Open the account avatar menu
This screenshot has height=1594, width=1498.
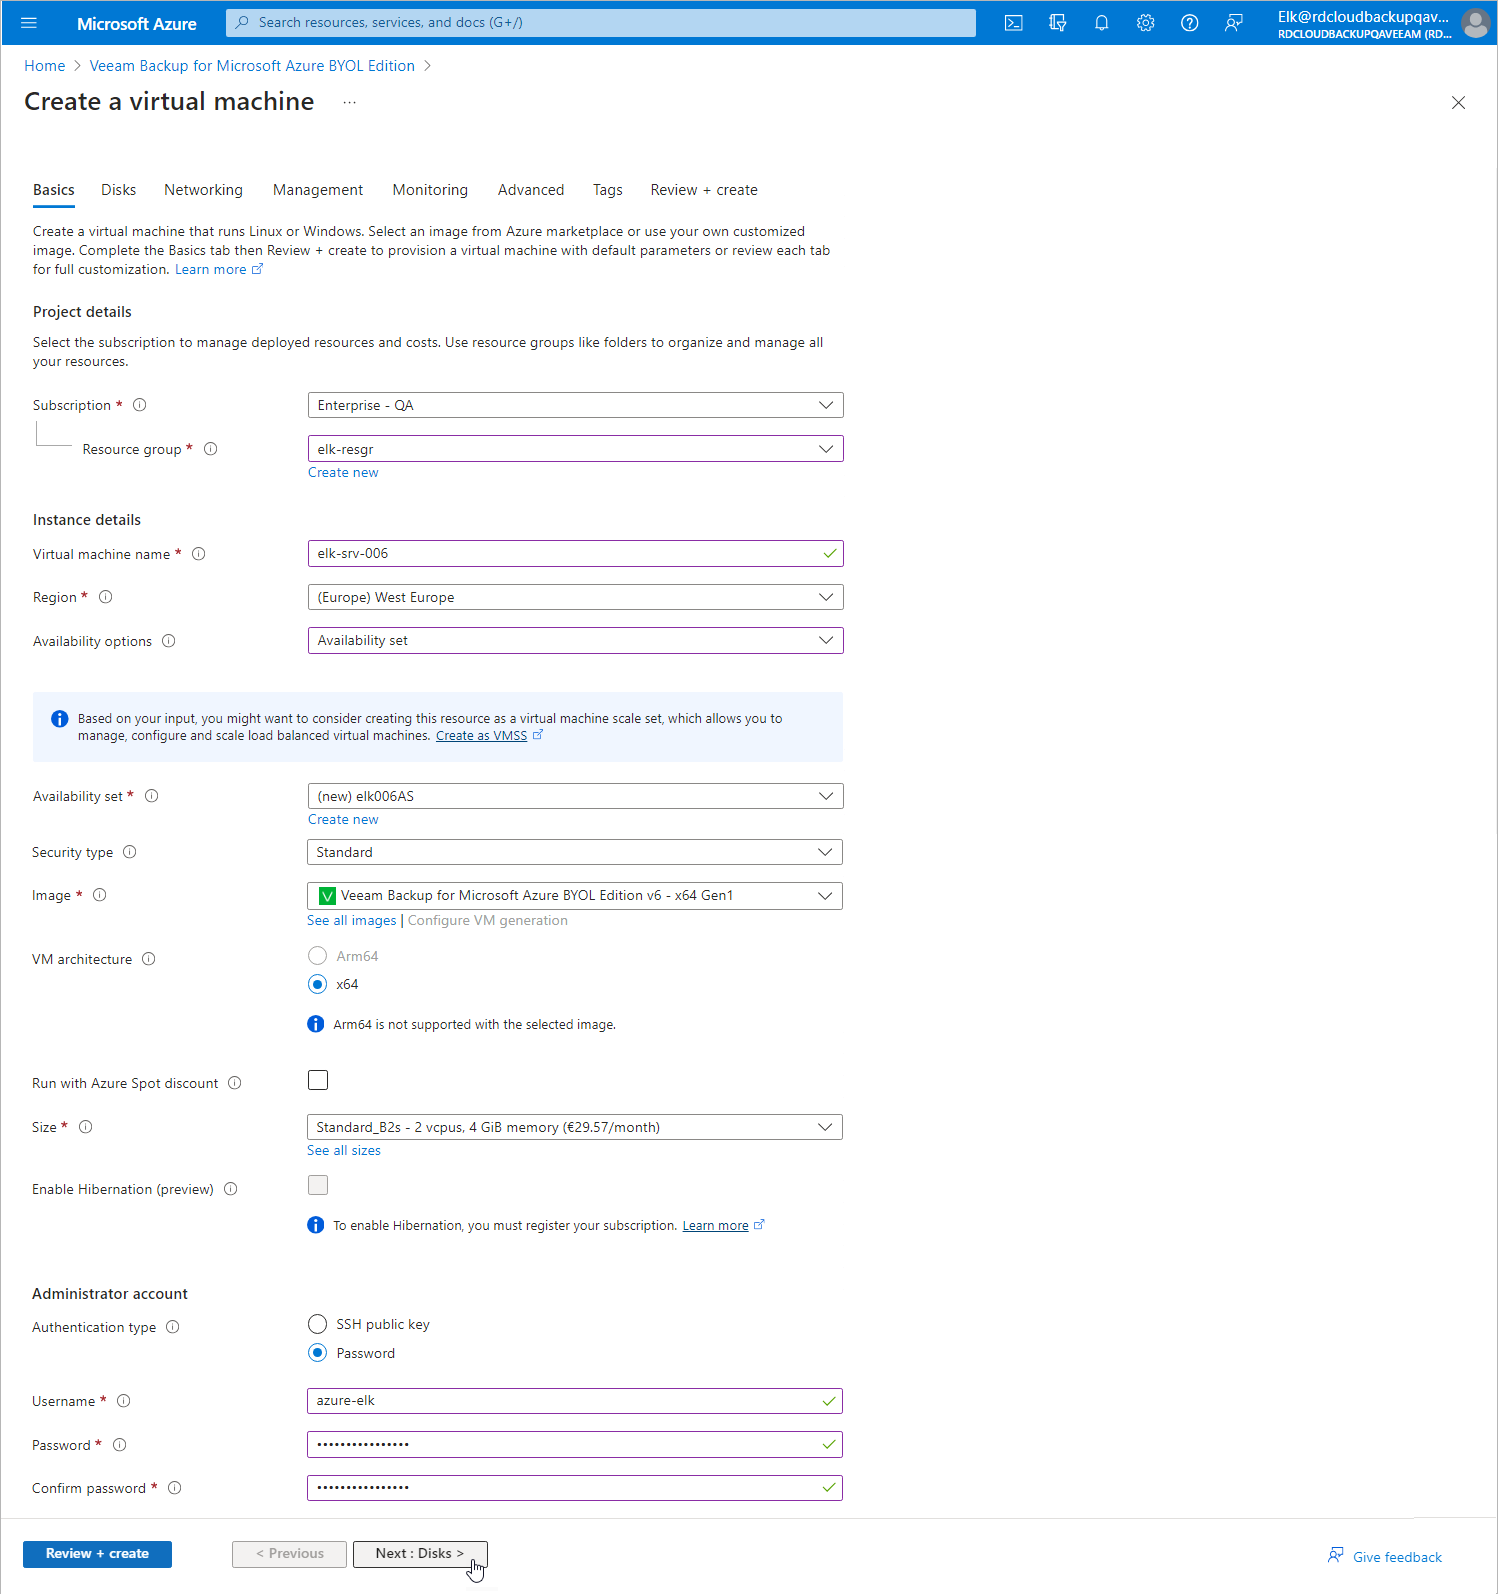tap(1475, 23)
